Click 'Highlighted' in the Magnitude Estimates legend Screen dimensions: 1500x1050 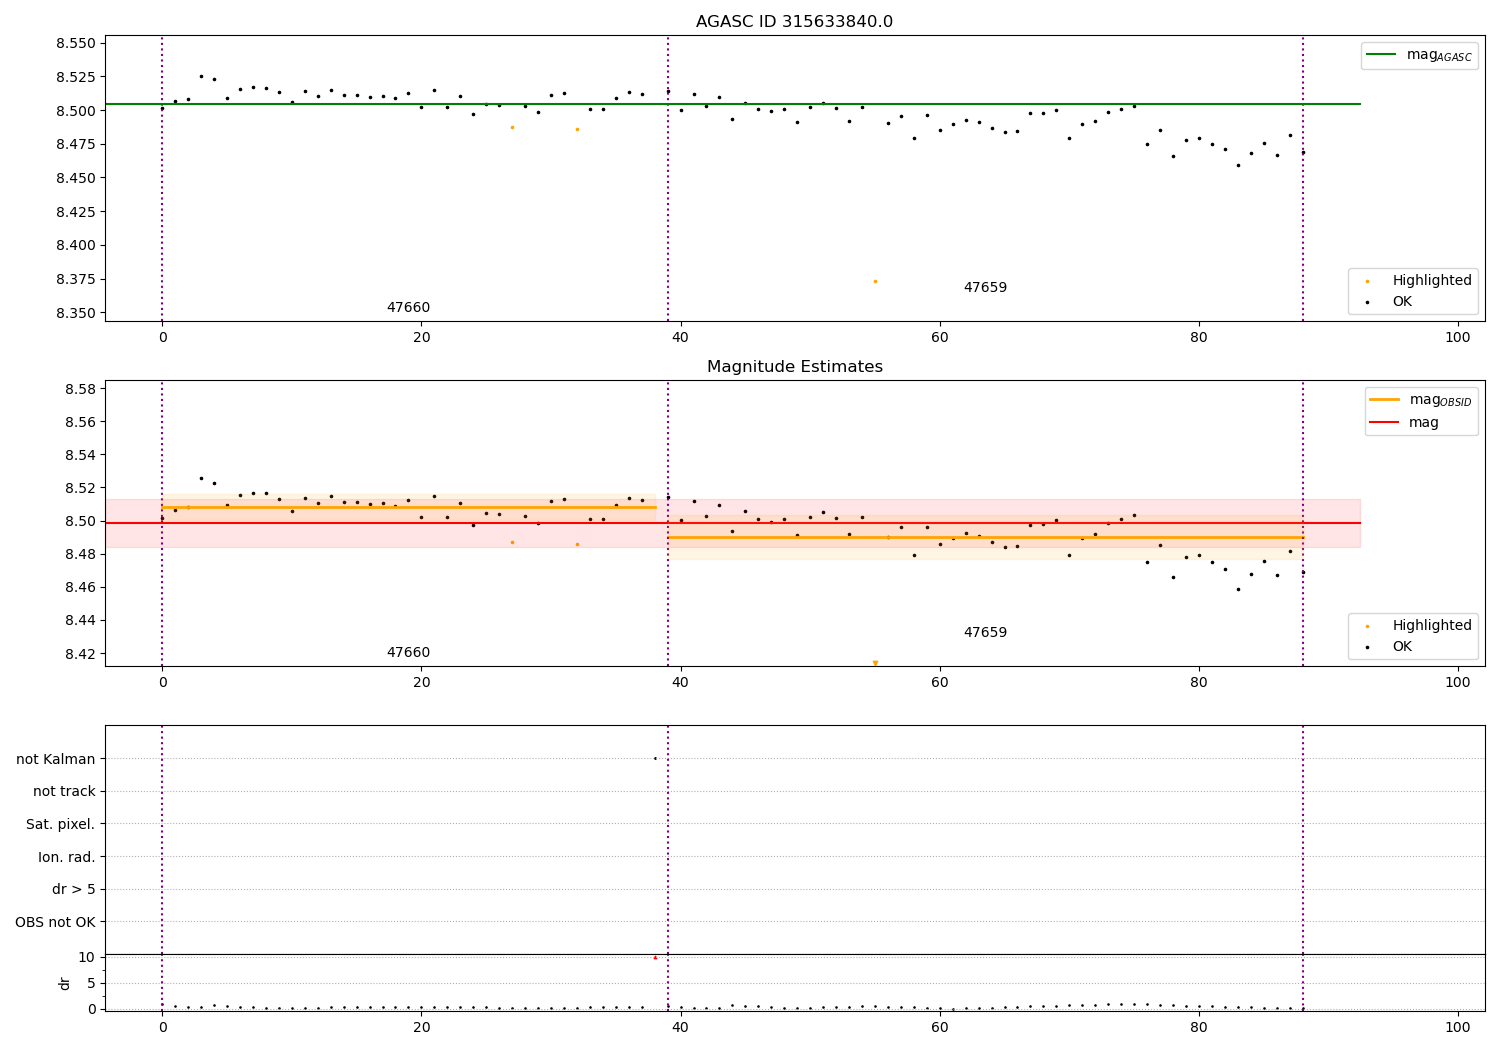click(x=1432, y=625)
